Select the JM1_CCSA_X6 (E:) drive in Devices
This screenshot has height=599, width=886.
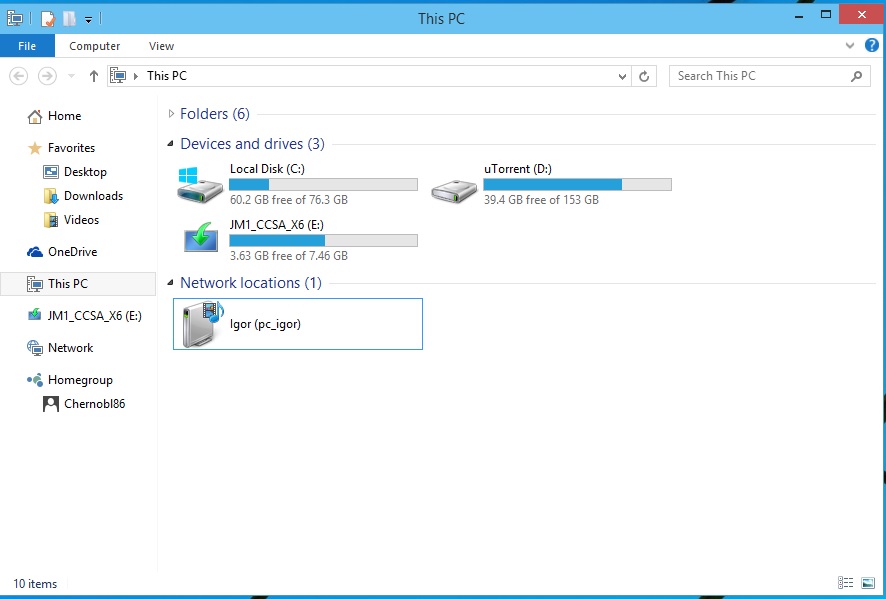(200, 239)
